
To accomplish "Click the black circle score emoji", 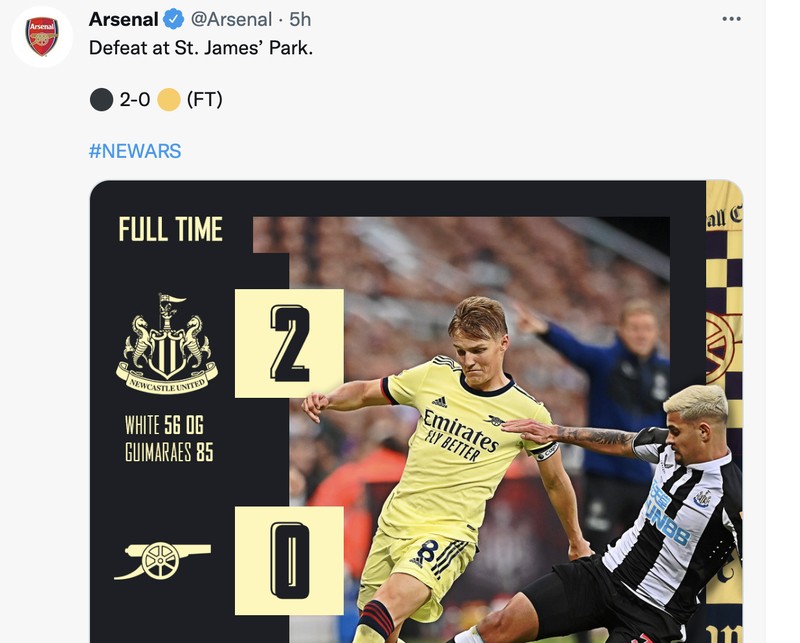I will tap(100, 98).
